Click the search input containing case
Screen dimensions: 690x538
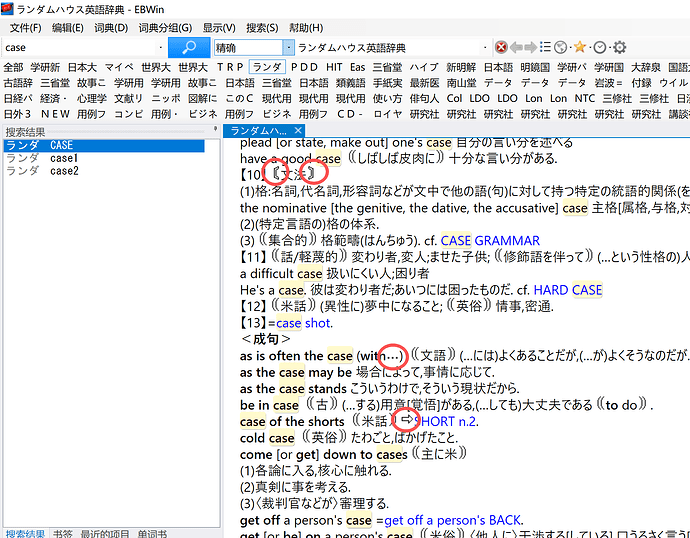point(81,48)
